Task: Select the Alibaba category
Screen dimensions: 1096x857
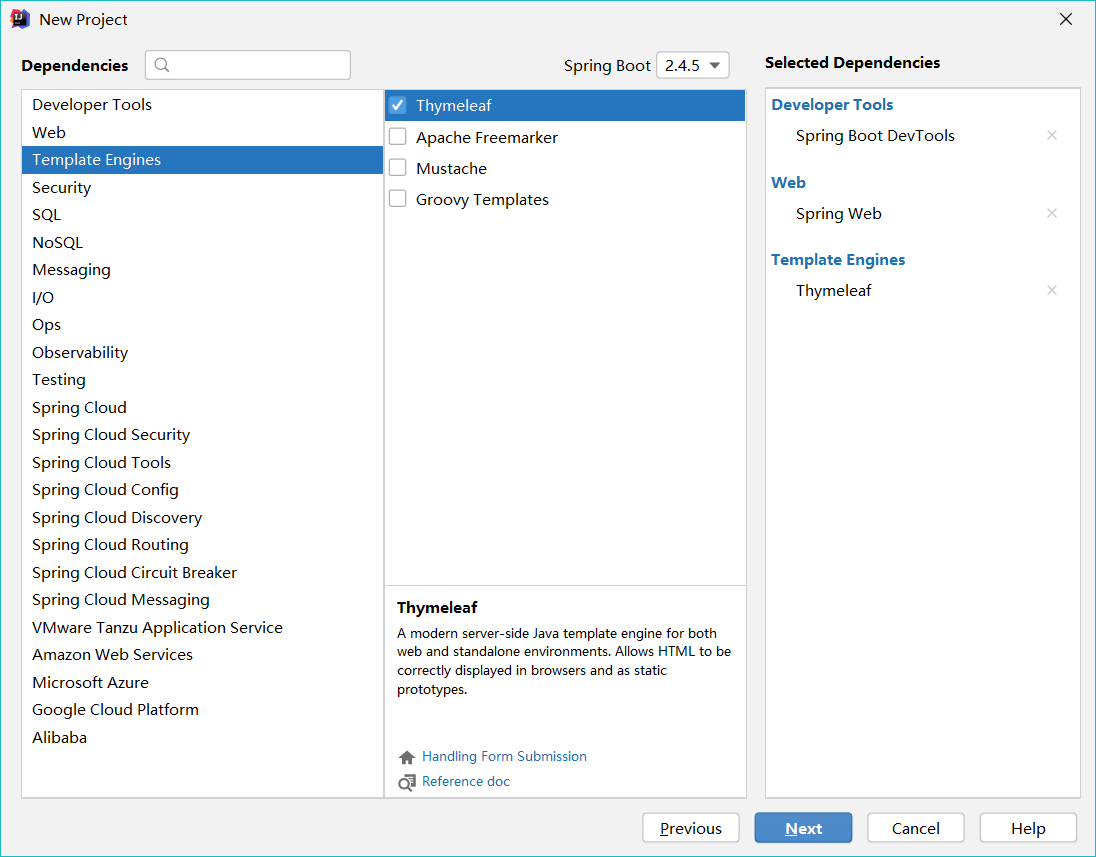Action: pyautogui.click(x=203, y=737)
